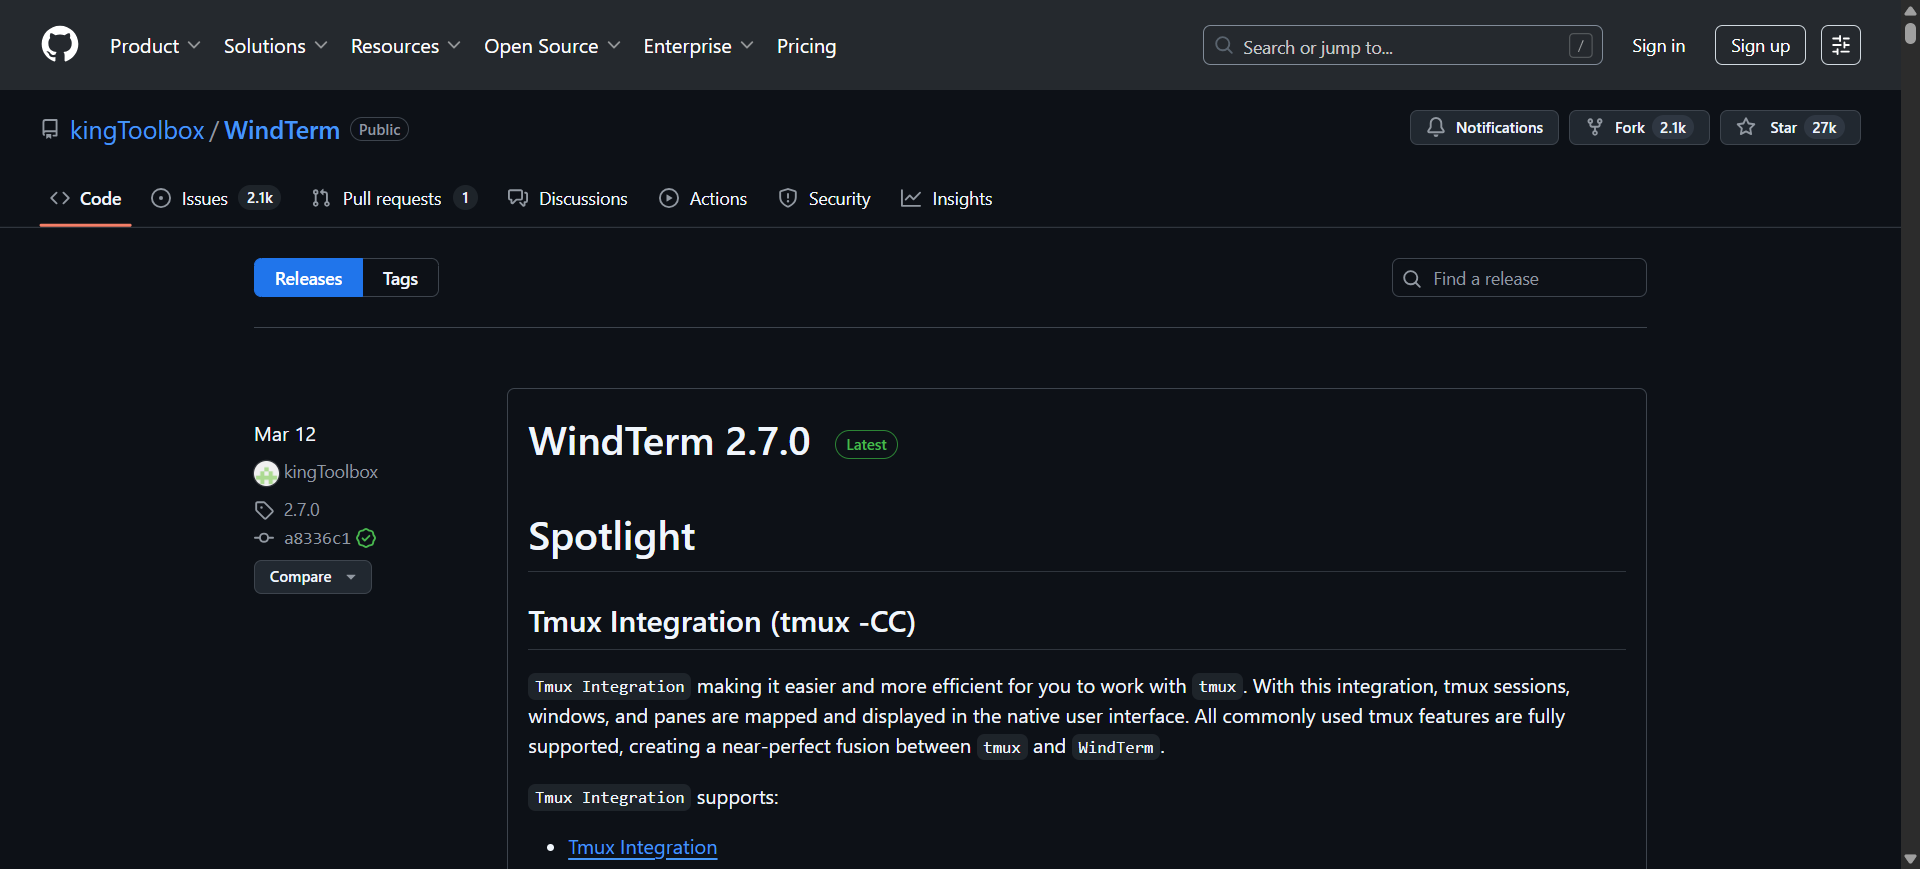Click the commit icon beside a8336c1
The height and width of the screenshot is (869, 1920).
click(264, 538)
